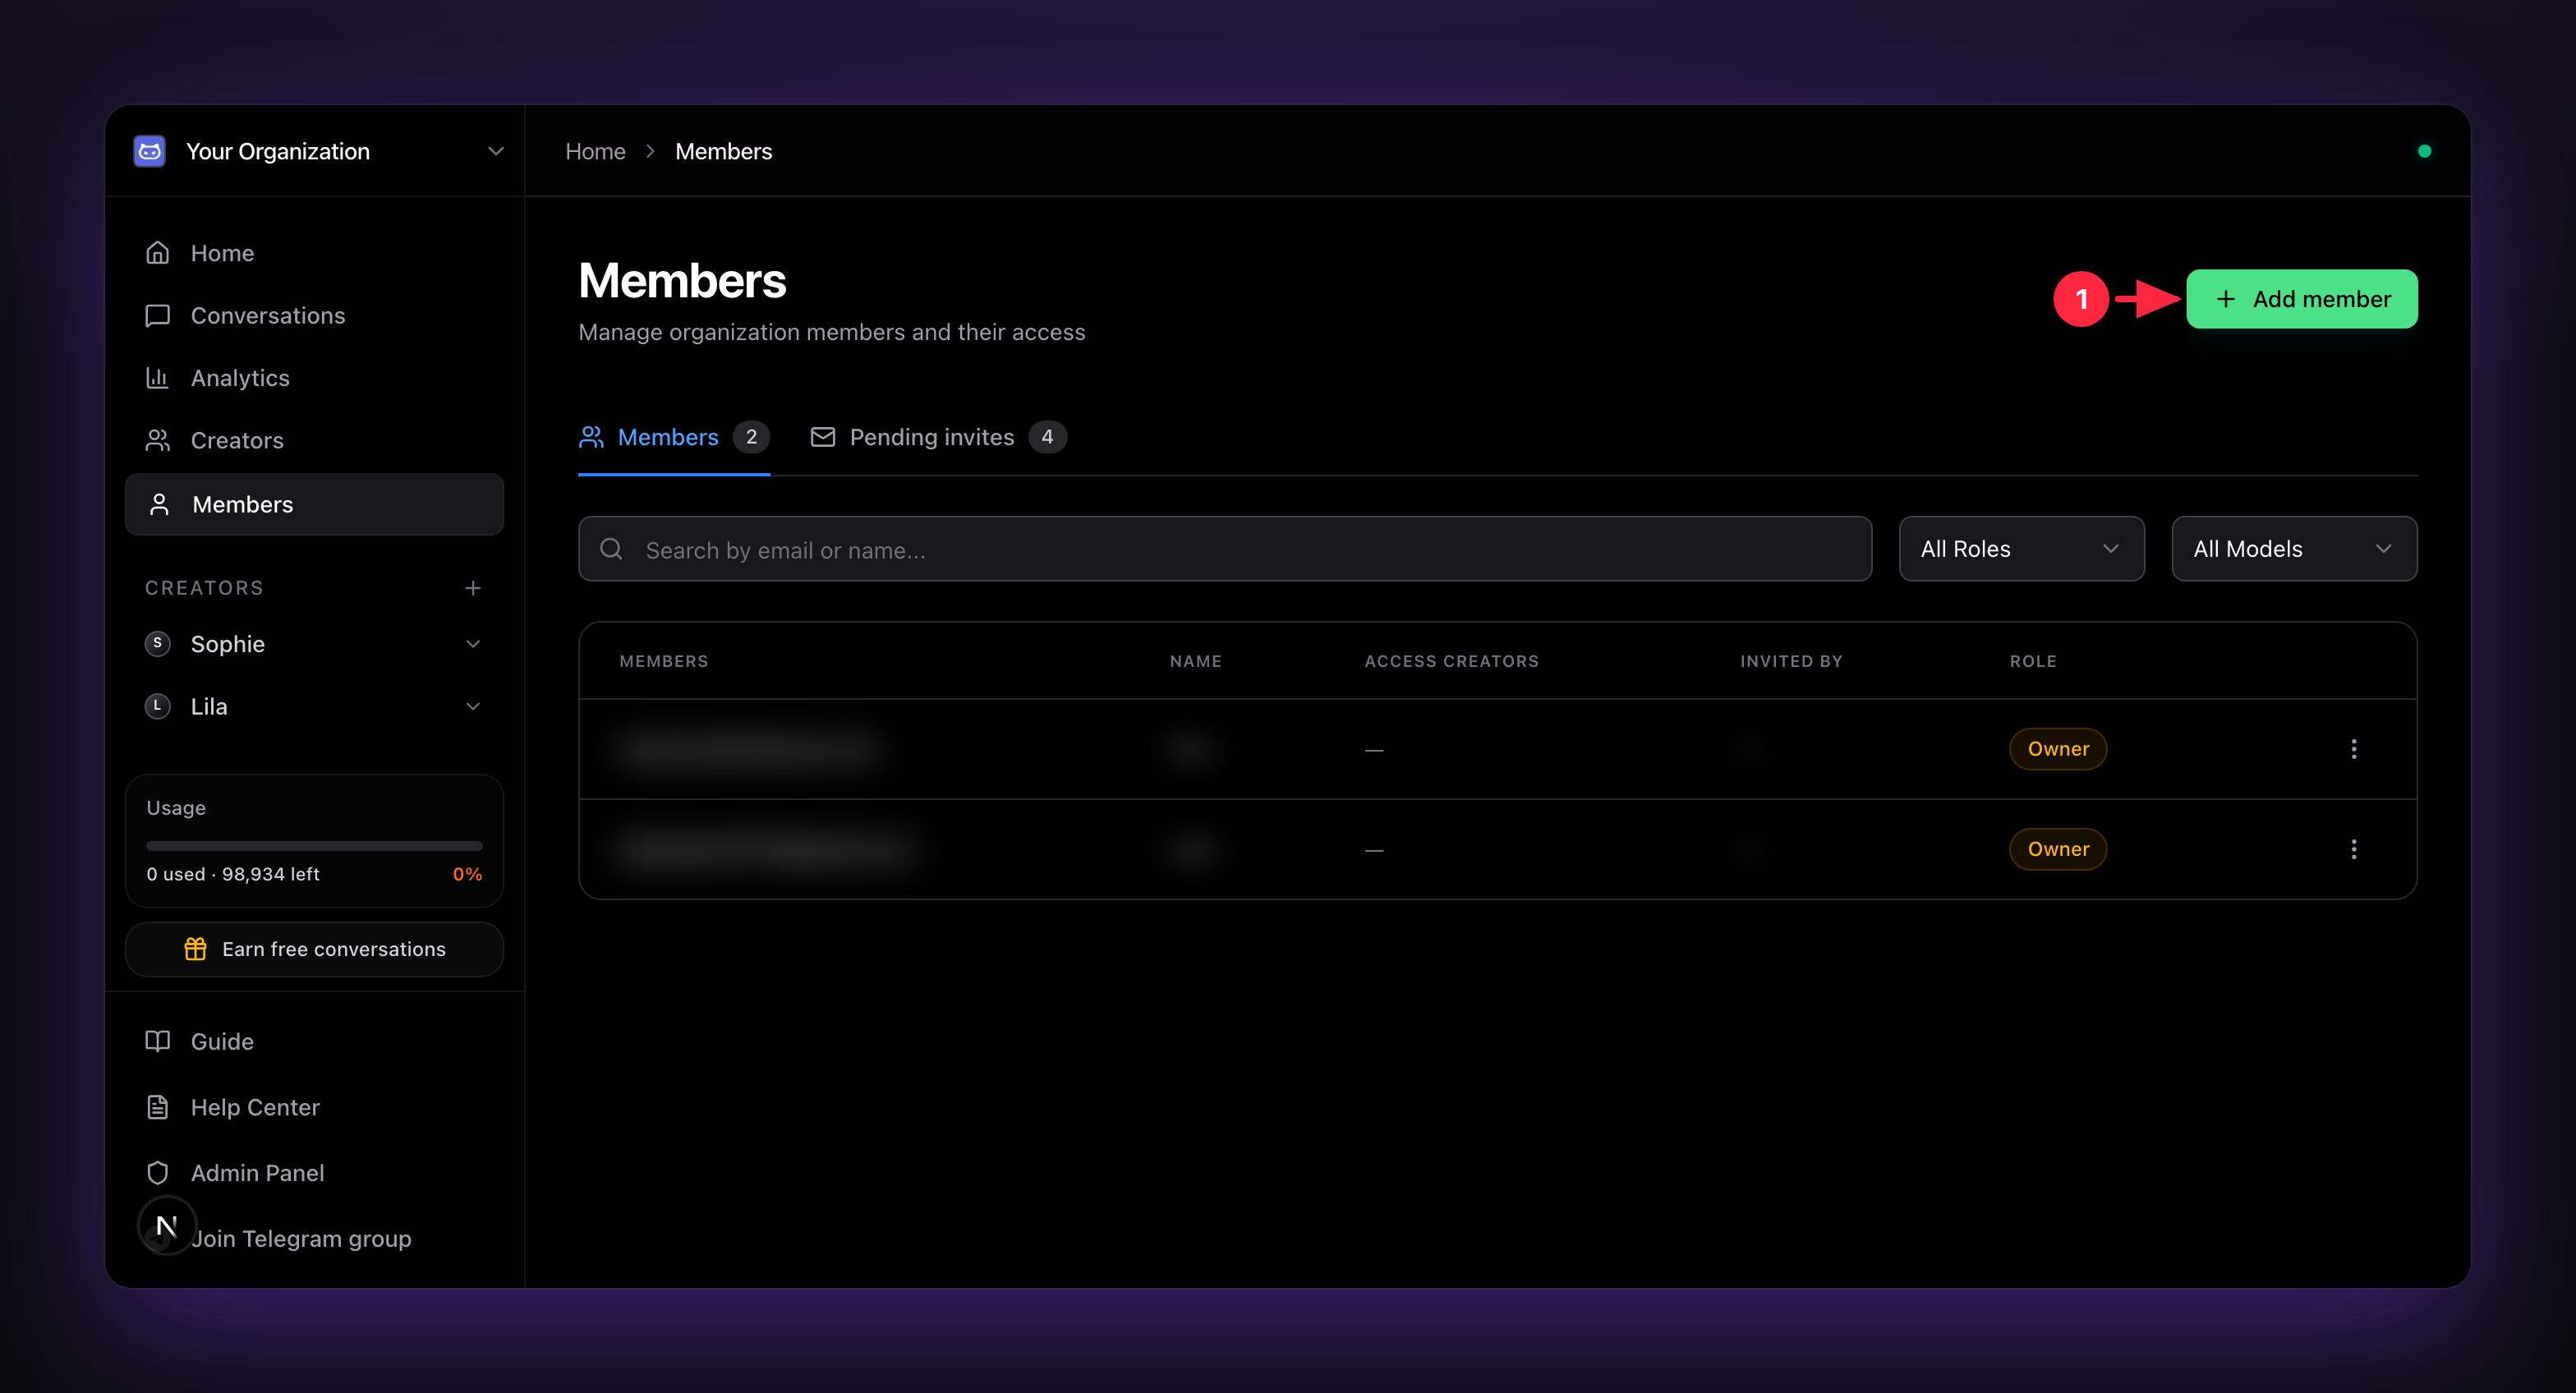This screenshot has height=1393, width=2576.
Task: Click the CREATORS section label
Action: click(204, 588)
